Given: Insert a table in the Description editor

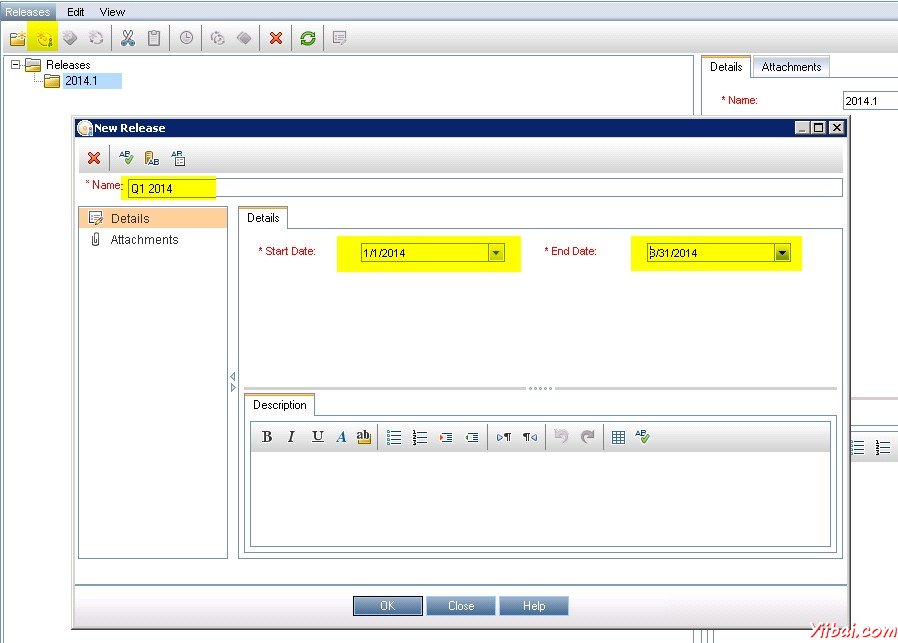Looking at the screenshot, I should pos(618,437).
